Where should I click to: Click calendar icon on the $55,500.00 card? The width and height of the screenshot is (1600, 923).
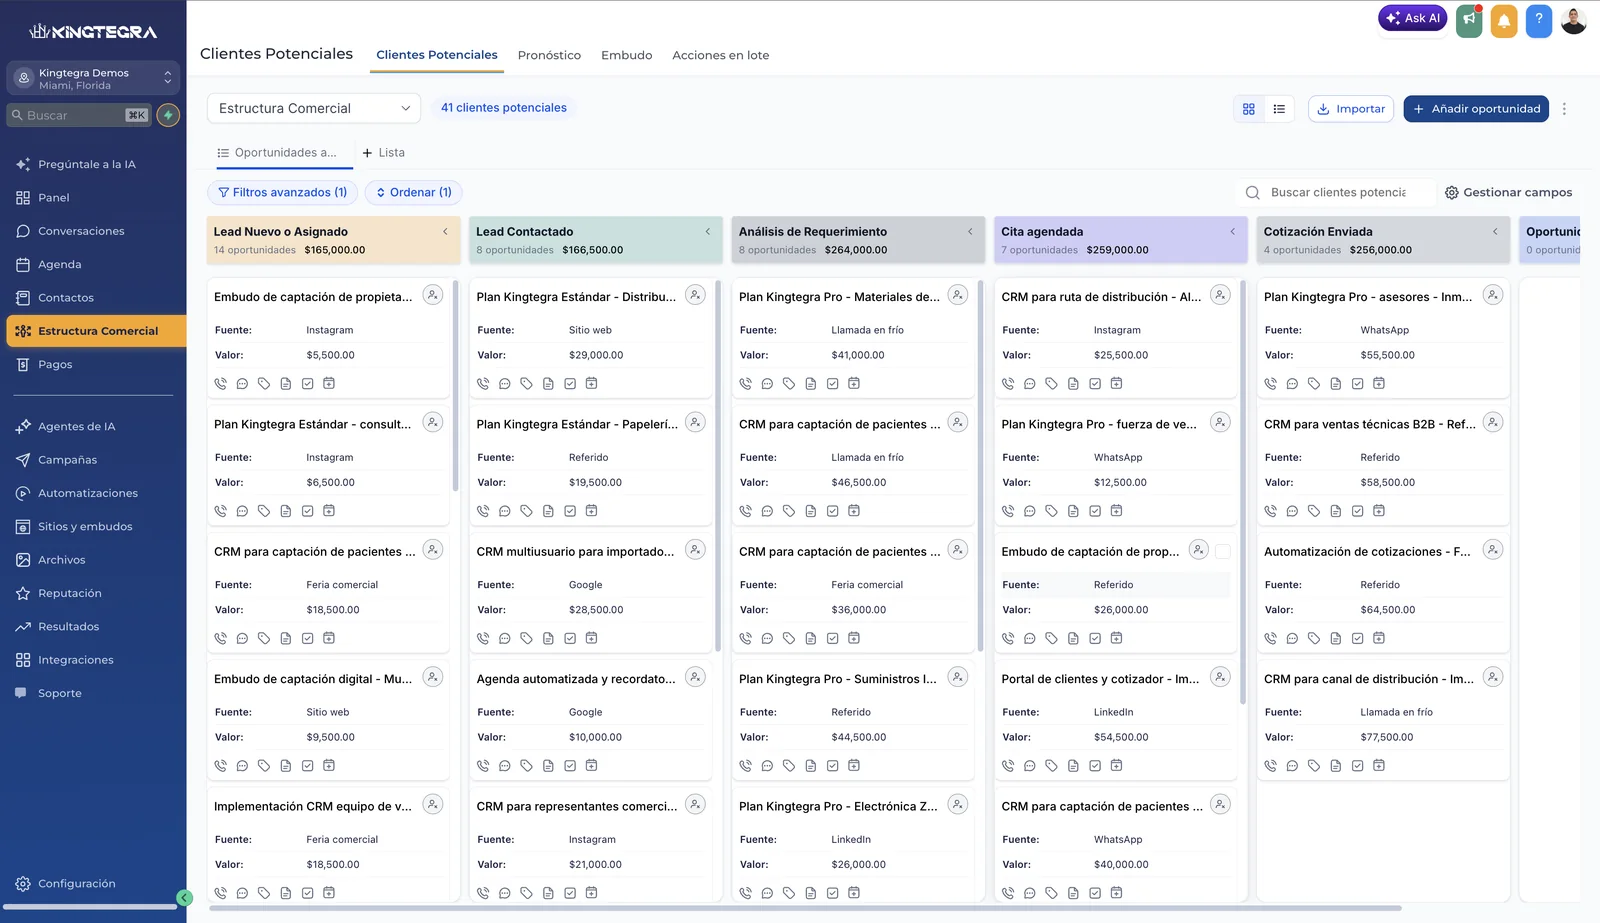point(1379,383)
